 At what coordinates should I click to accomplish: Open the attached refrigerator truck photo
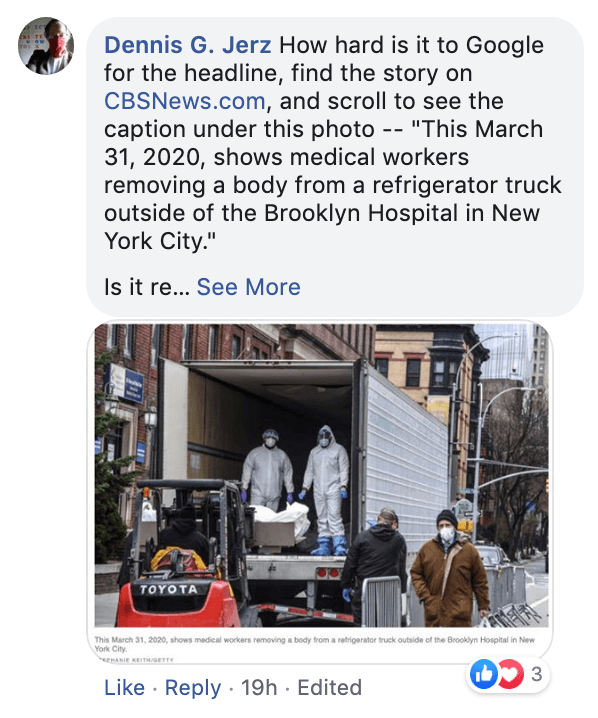point(321,475)
